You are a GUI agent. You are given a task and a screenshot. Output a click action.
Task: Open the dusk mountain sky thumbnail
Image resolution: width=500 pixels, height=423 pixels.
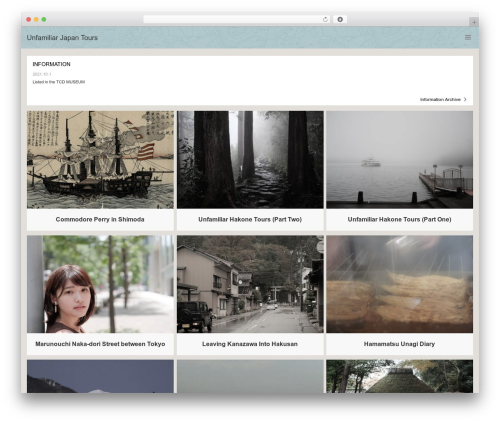pos(100,376)
